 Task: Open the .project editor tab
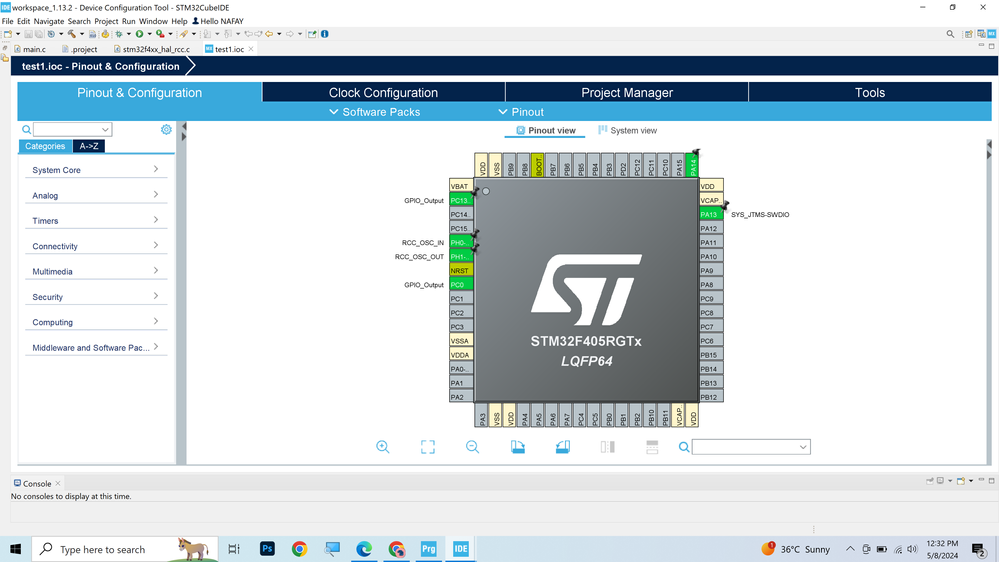point(80,49)
